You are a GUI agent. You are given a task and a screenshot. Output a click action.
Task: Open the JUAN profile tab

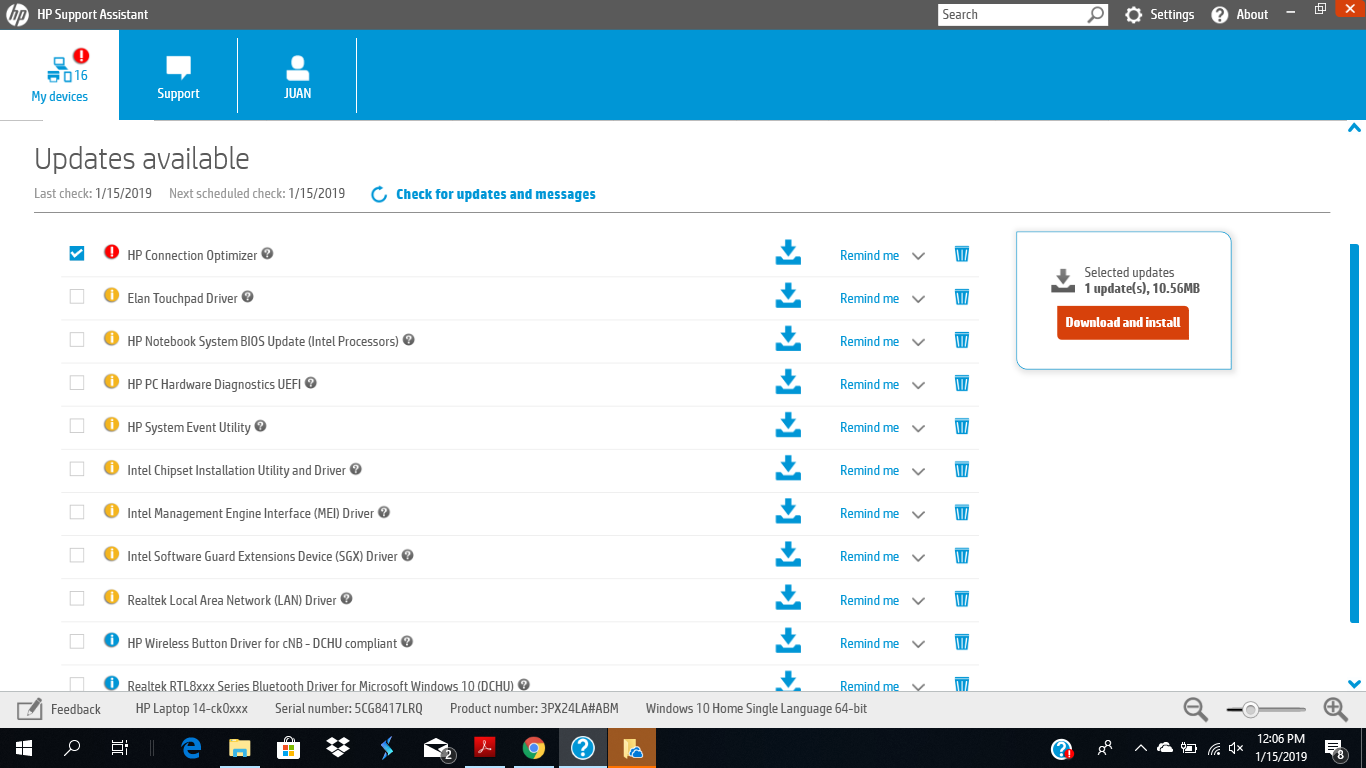297,77
